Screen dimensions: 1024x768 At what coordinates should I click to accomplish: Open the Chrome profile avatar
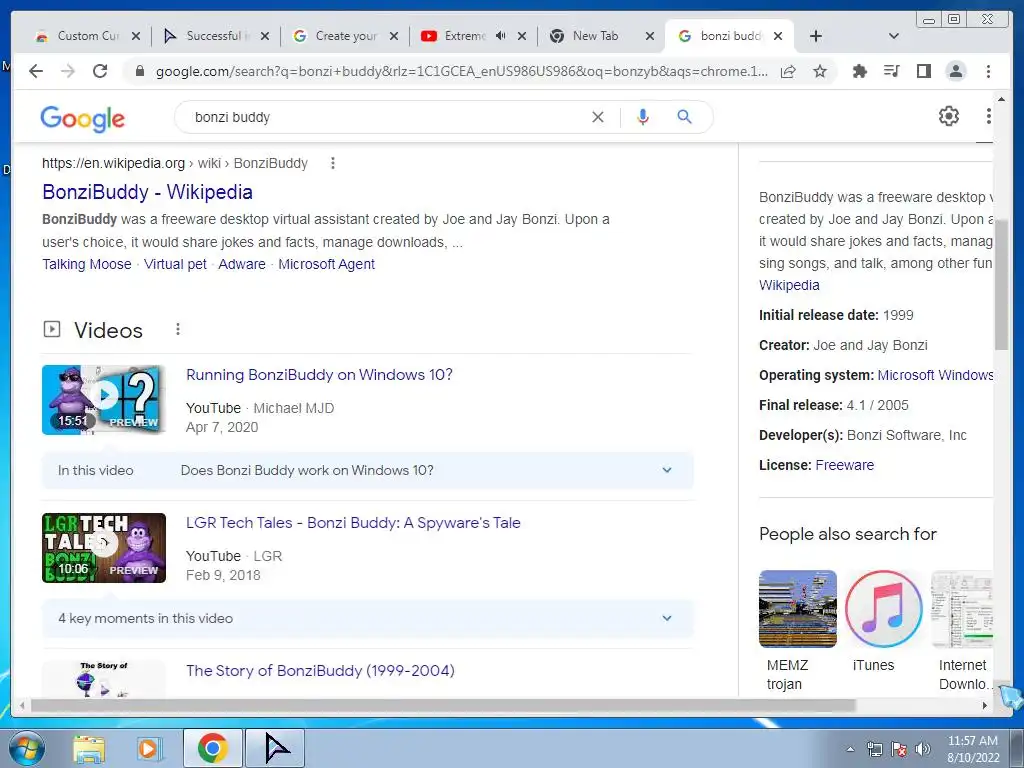[955, 71]
